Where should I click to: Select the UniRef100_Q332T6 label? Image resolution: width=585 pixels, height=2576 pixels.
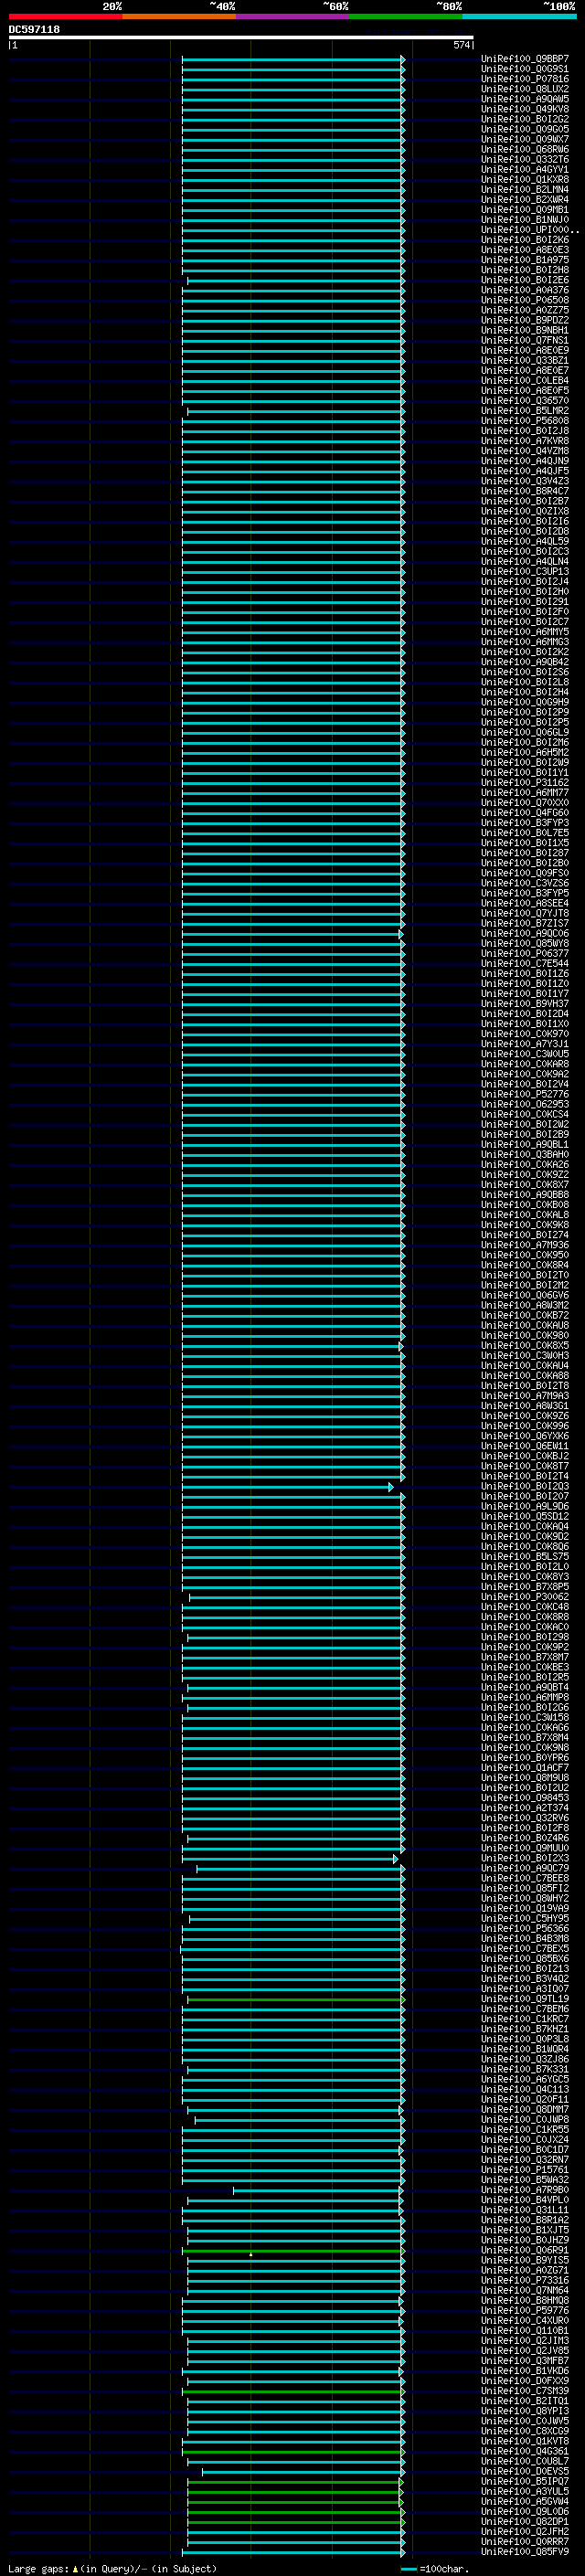pos(525,159)
